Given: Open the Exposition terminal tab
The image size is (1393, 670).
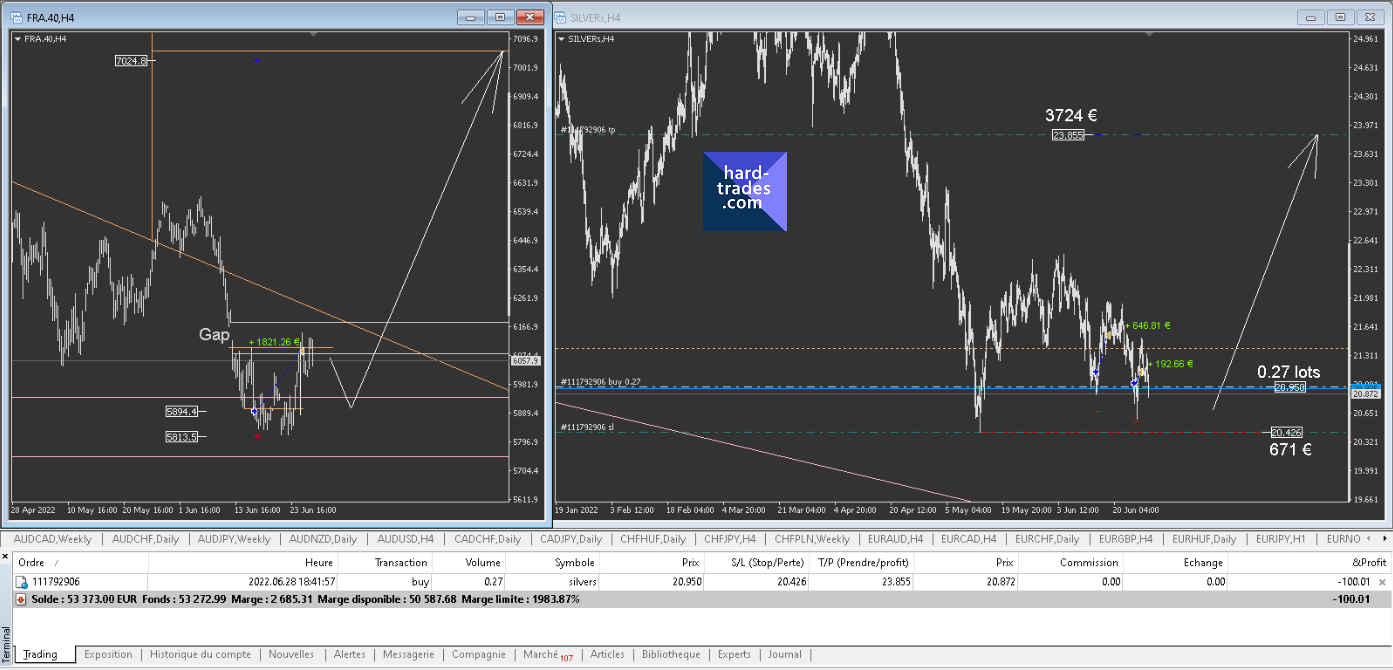Looking at the screenshot, I should 108,654.
